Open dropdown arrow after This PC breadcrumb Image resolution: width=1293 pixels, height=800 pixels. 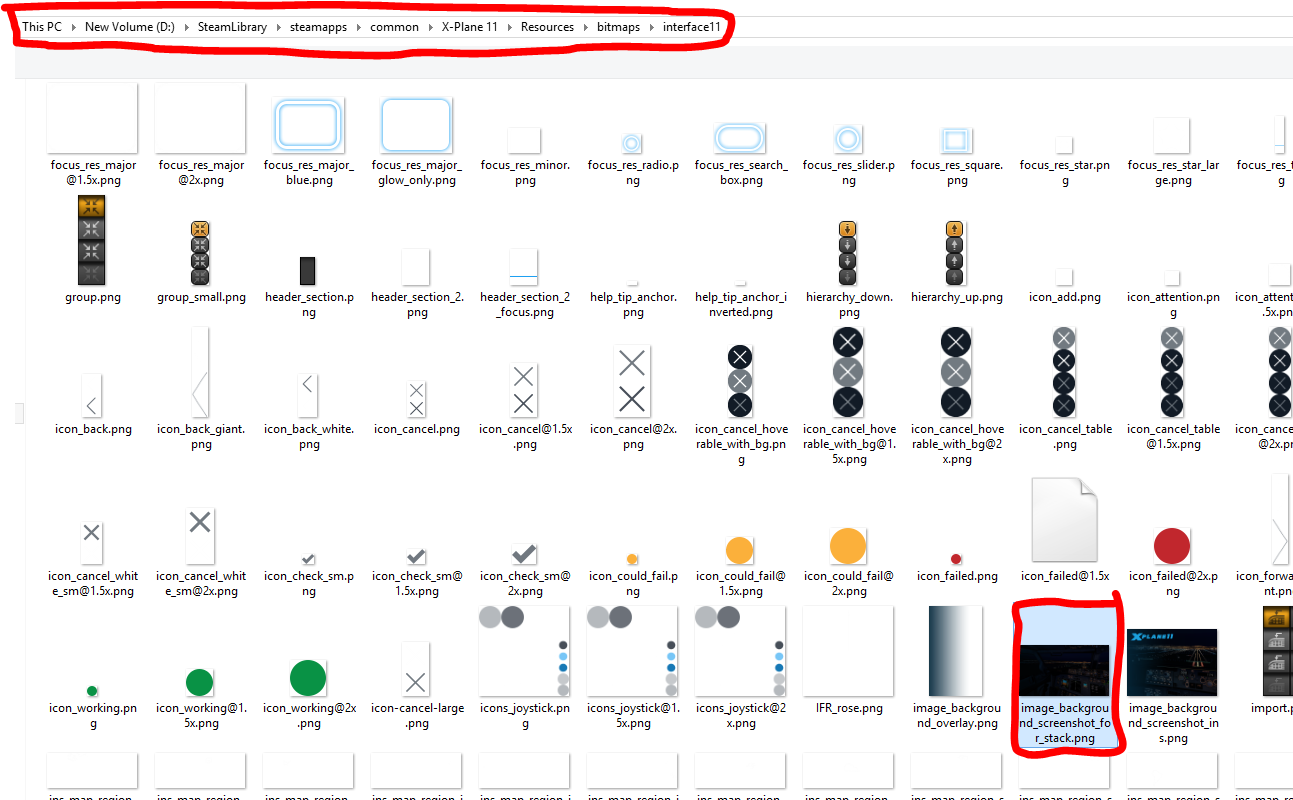[x=73, y=27]
